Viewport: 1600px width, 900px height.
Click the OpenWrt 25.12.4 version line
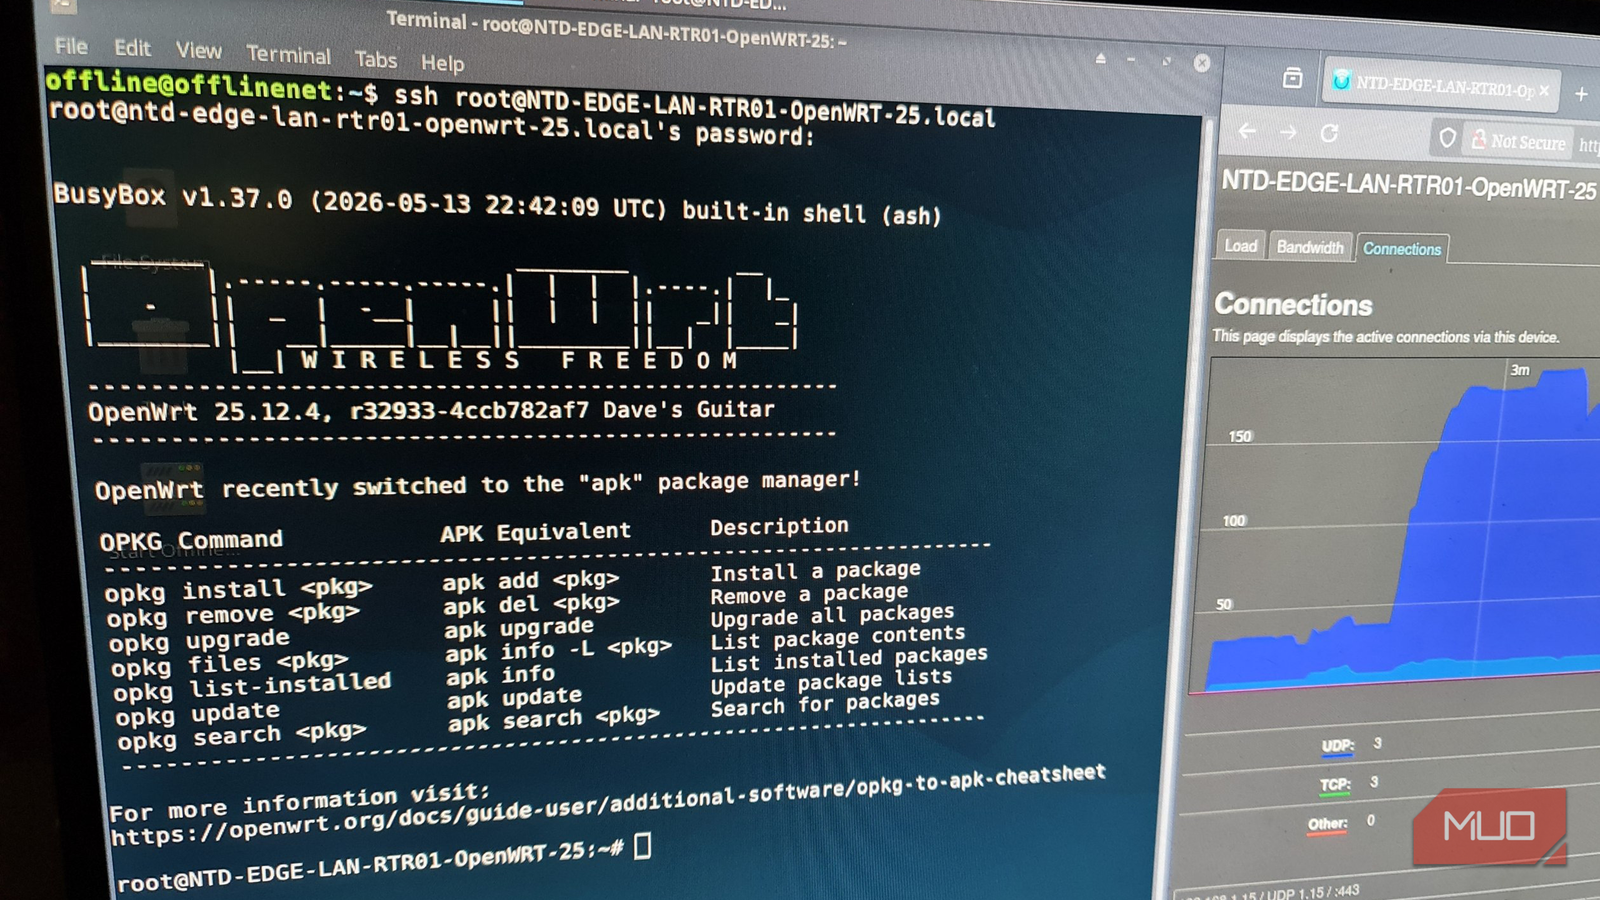431,410
